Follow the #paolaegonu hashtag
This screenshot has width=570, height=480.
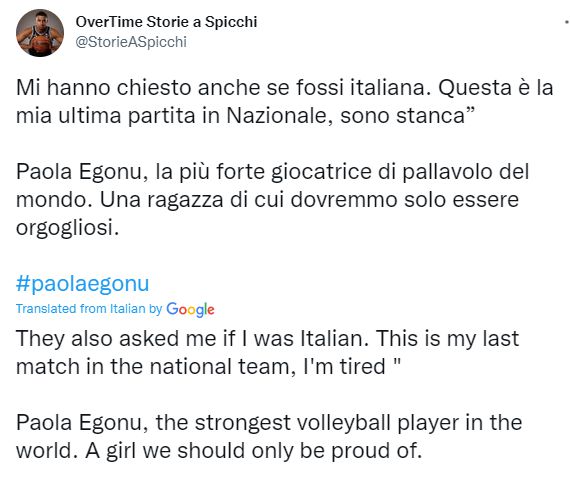pos(83,284)
